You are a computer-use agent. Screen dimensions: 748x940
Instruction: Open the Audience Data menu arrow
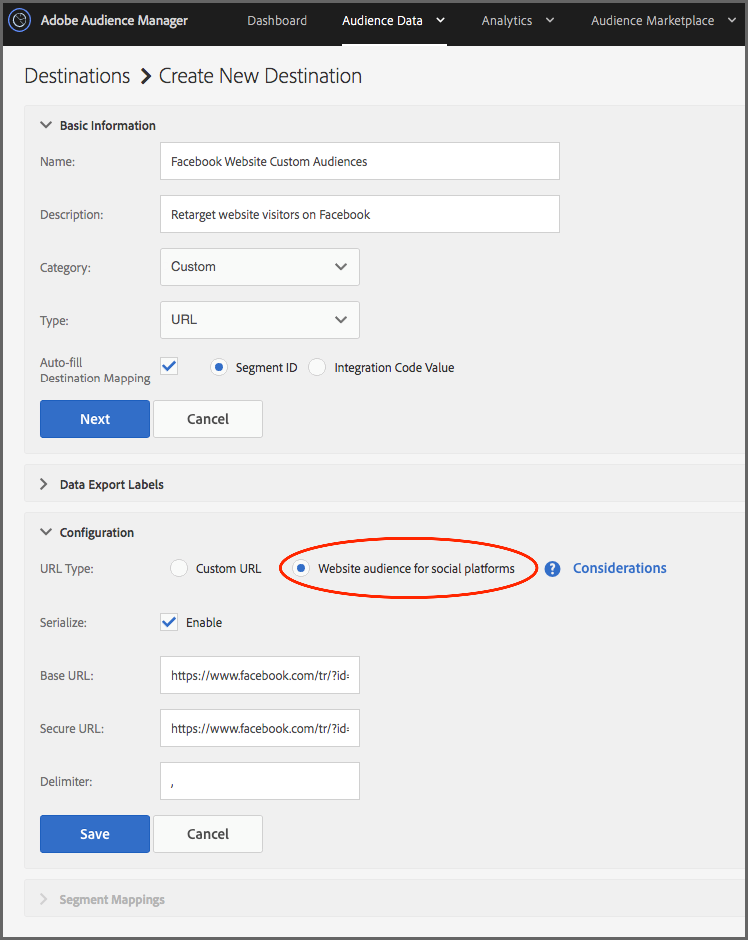[441, 20]
